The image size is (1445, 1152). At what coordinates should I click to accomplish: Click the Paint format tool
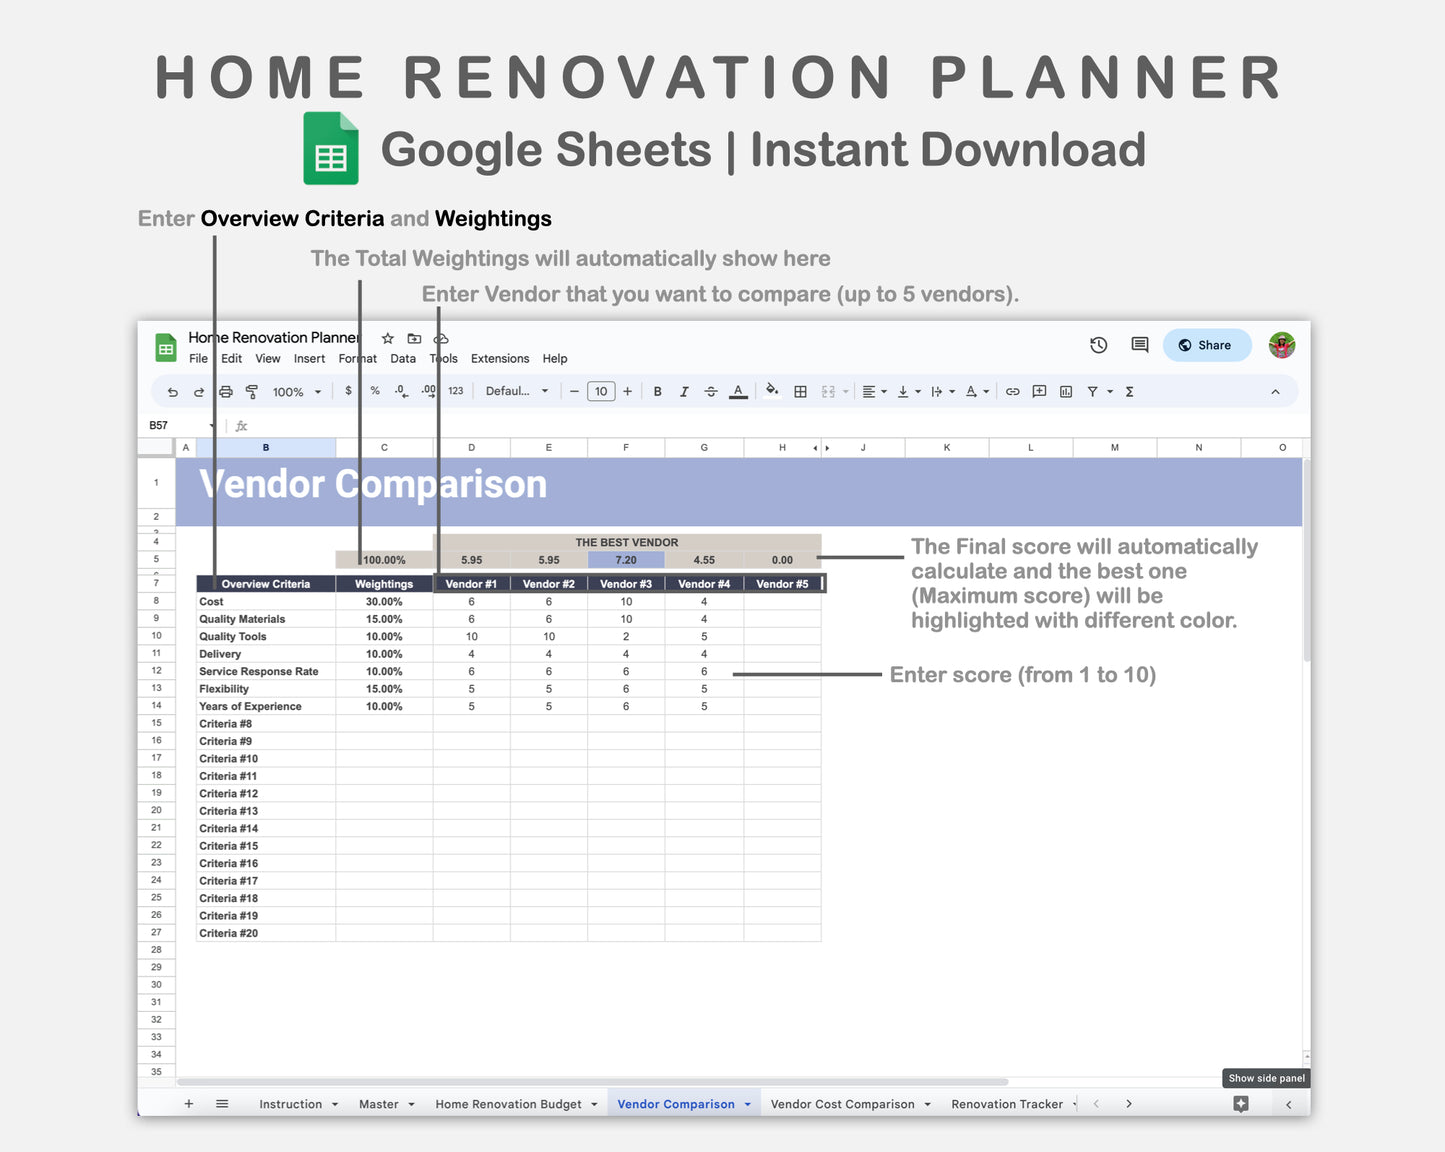tap(252, 391)
